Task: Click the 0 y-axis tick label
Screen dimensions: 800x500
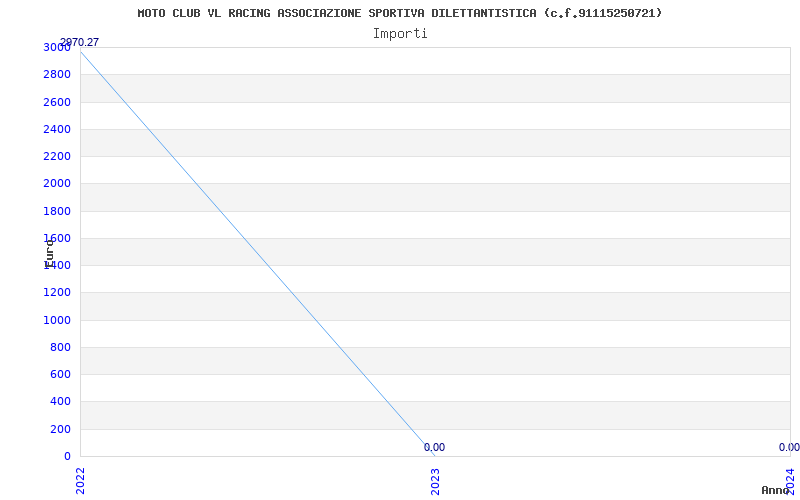Action: tap(67, 457)
